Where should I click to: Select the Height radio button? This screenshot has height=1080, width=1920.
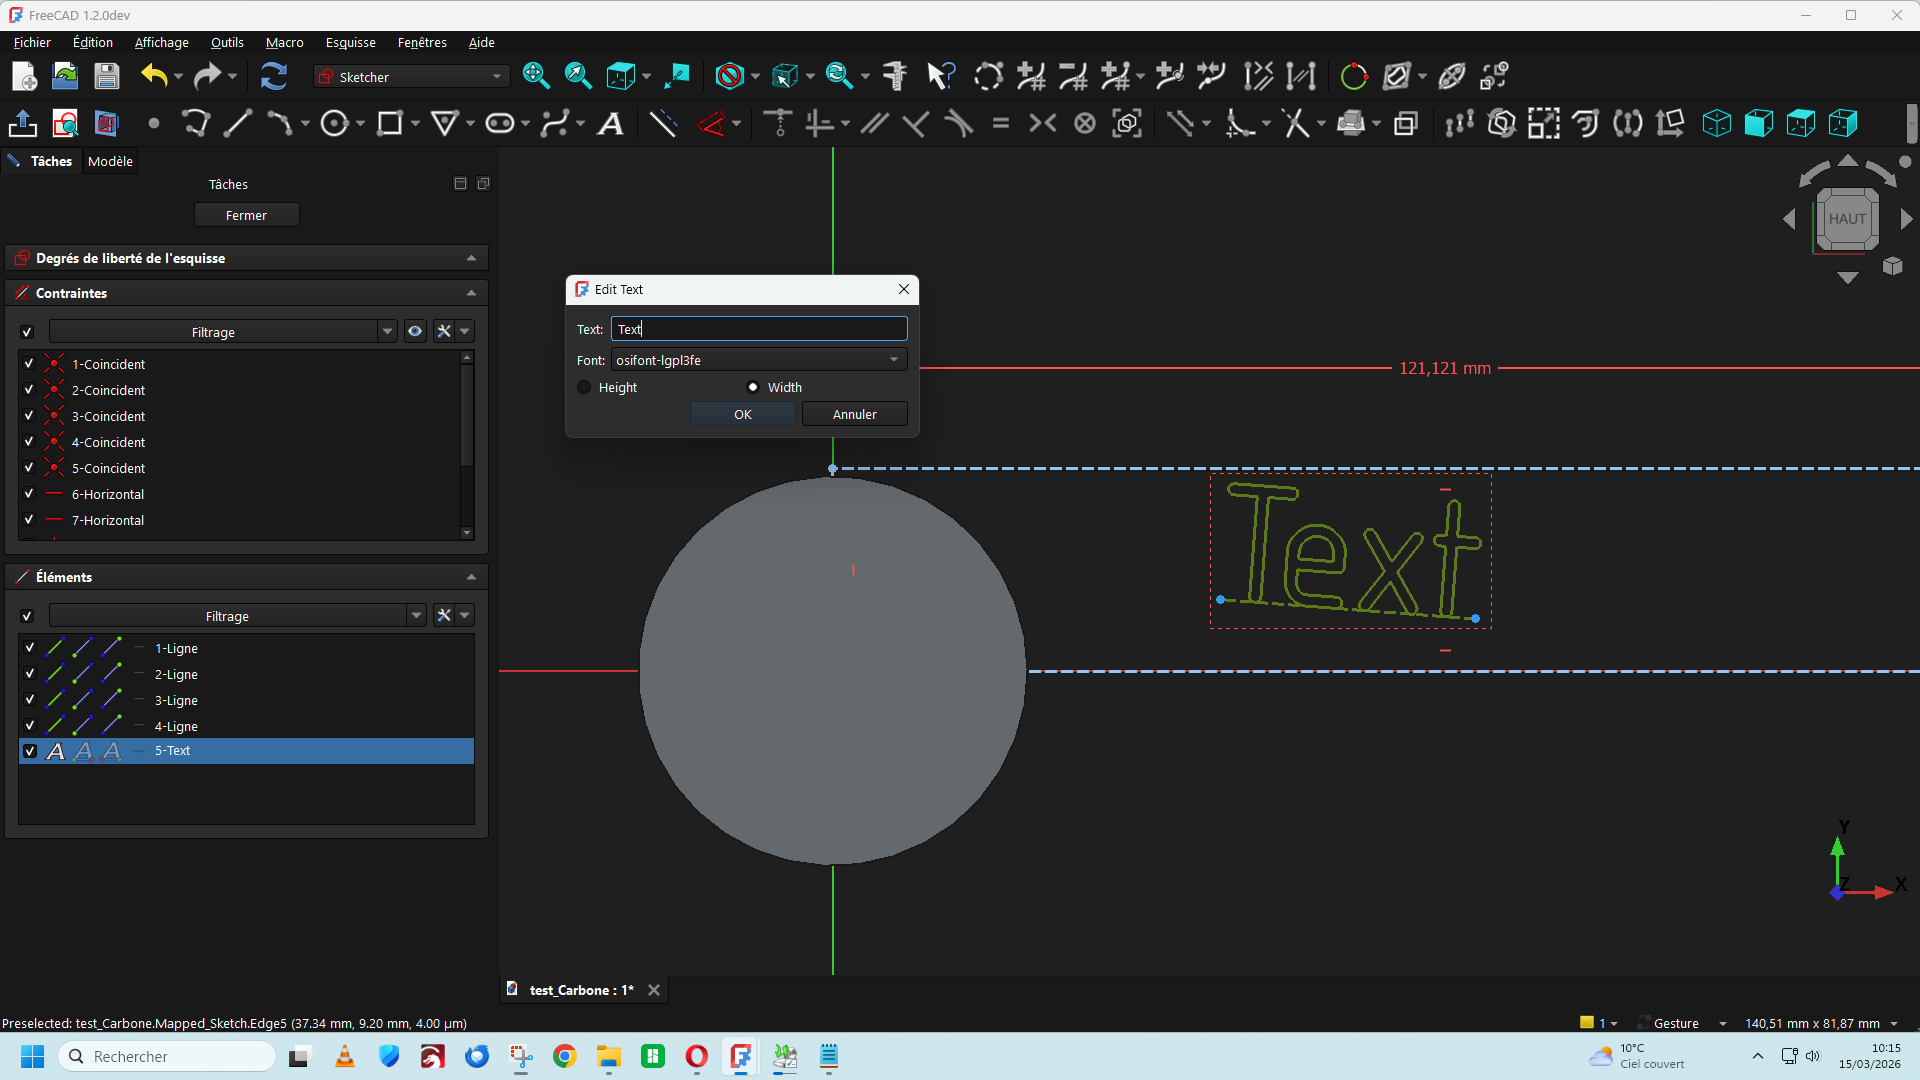(585, 387)
